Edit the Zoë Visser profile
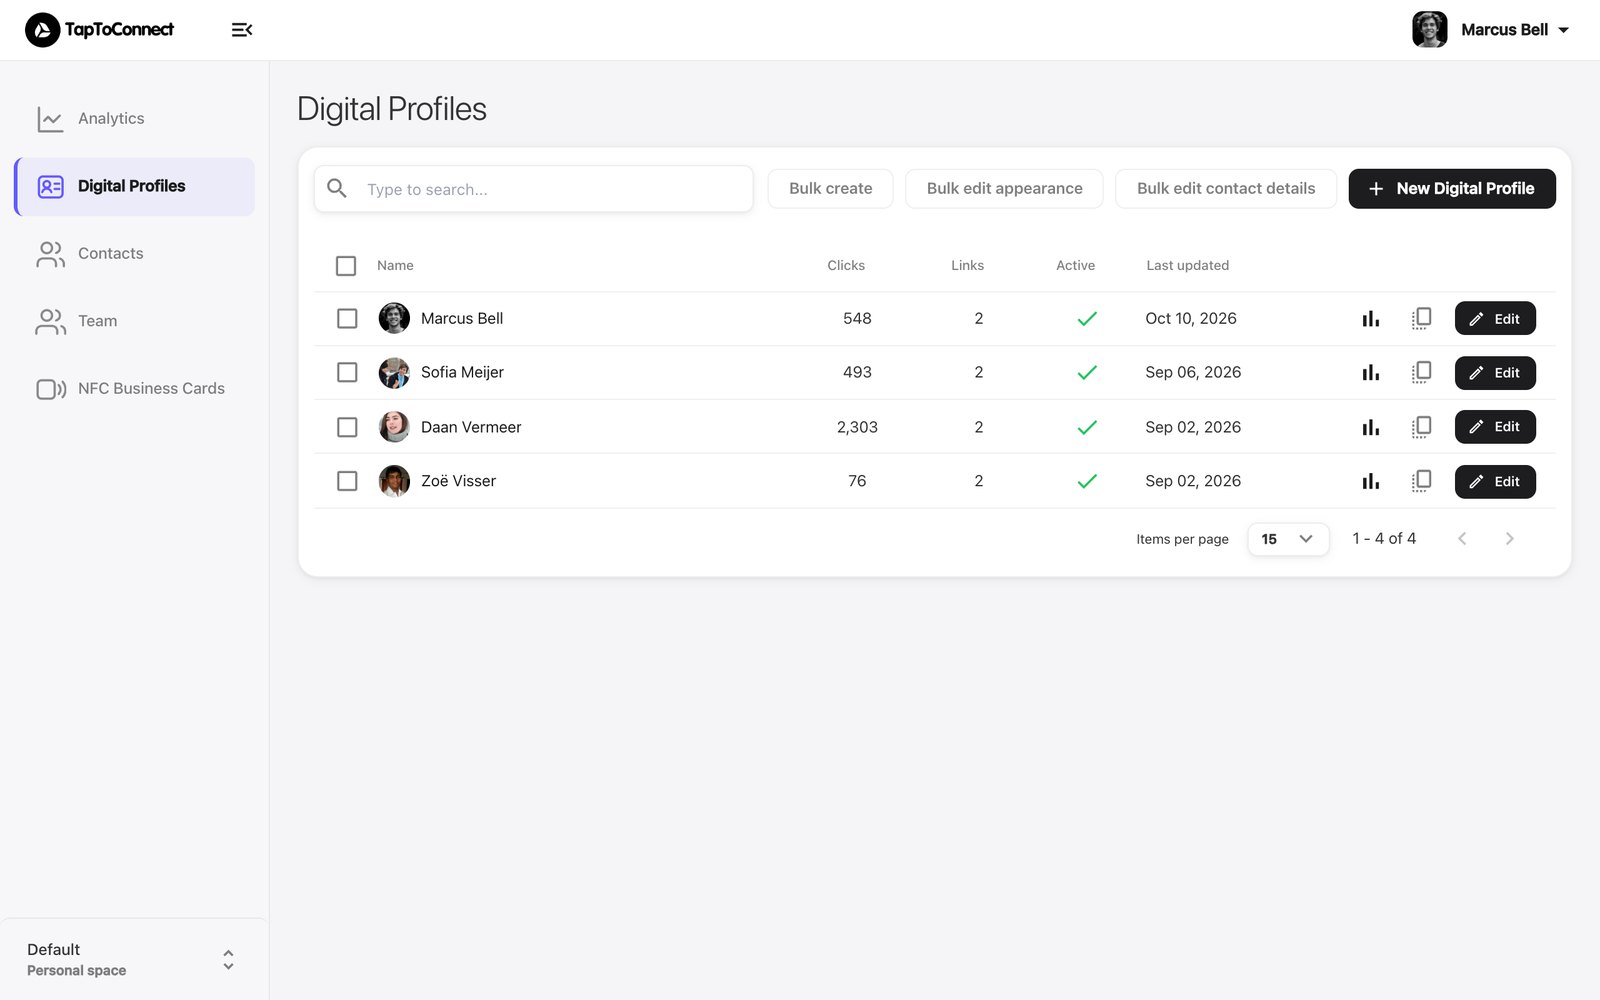 (1495, 481)
